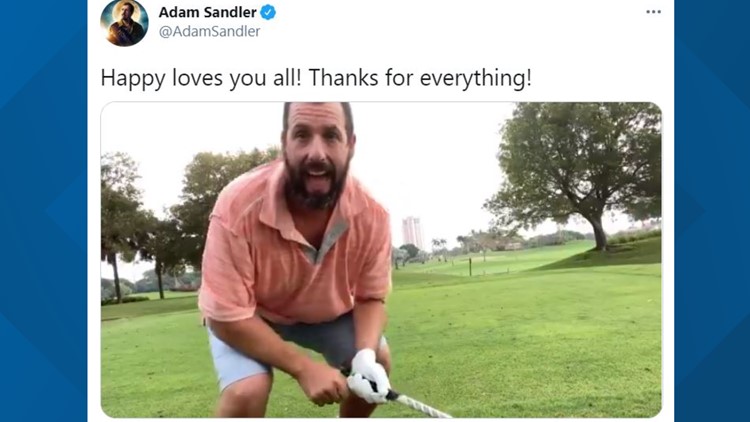This screenshot has height=422, width=750.
Task: Open the tweet's three-dot more menu
Action: click(x=653, y=12)
